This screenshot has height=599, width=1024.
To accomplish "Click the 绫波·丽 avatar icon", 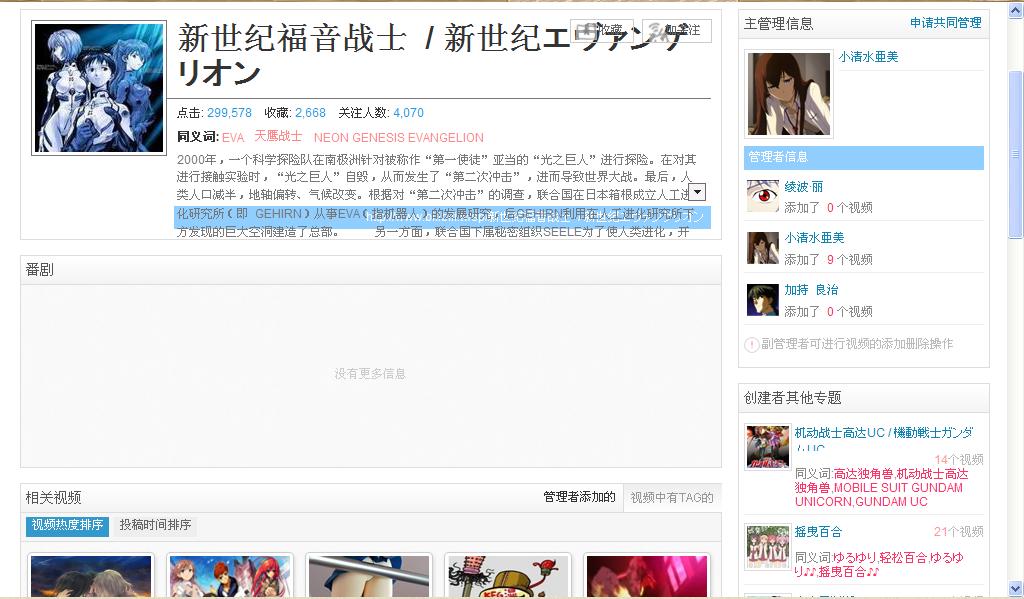I will coord(763,196).
